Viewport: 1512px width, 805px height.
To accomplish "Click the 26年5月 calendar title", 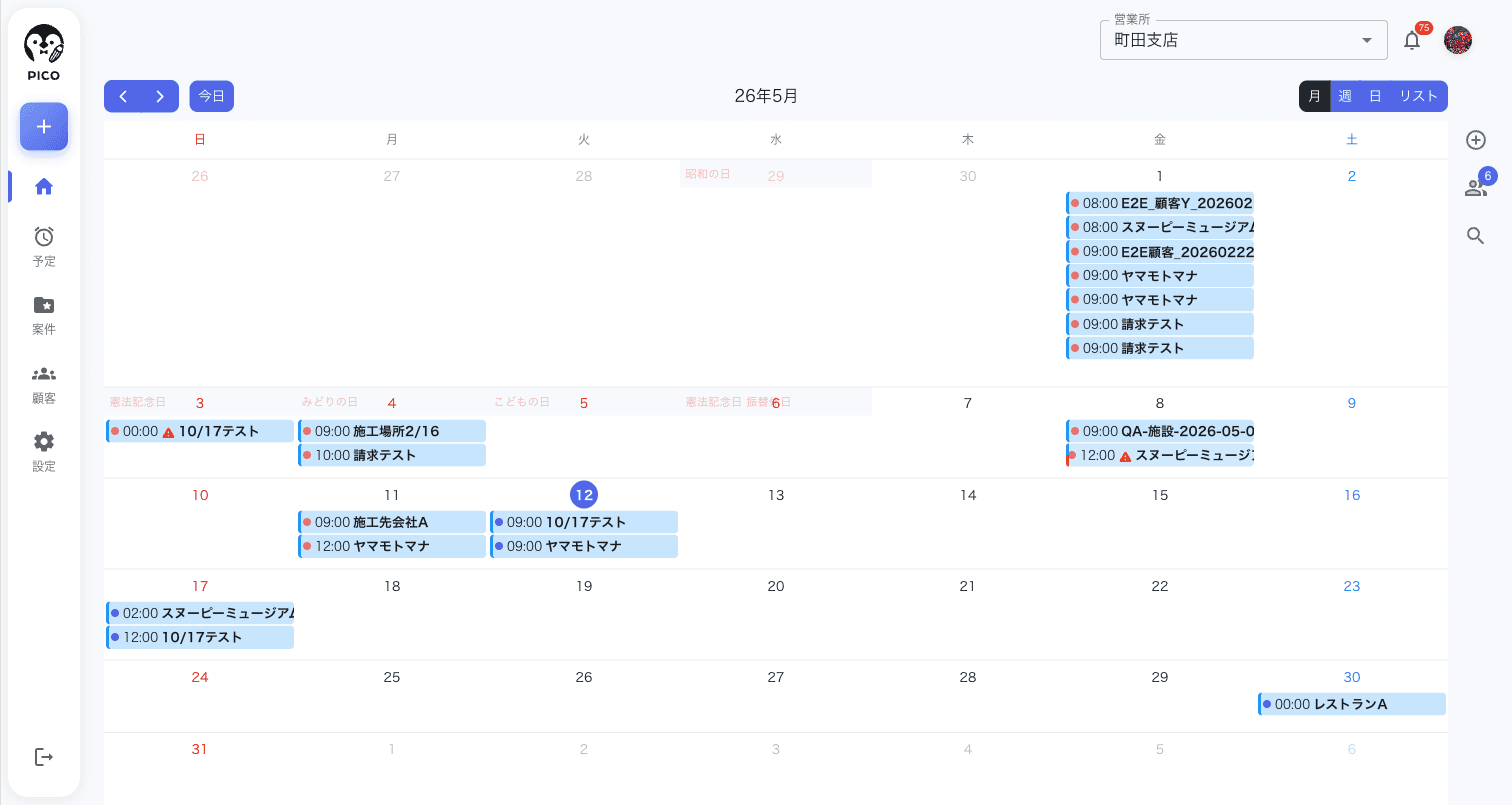I will point(766,96).
